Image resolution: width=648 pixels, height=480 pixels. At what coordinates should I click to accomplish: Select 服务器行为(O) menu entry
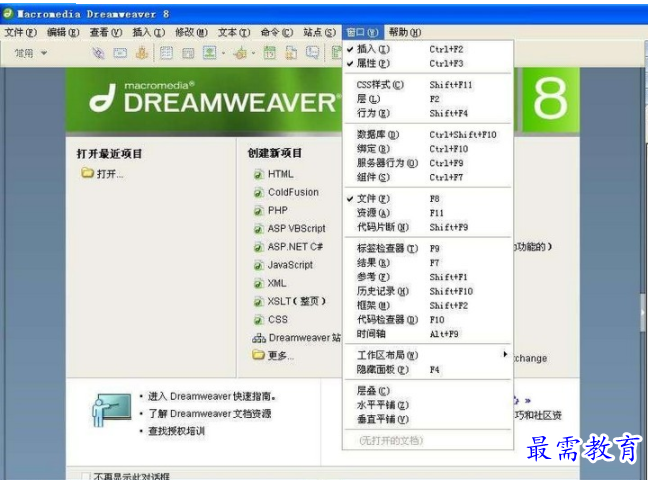coord(428,163)
